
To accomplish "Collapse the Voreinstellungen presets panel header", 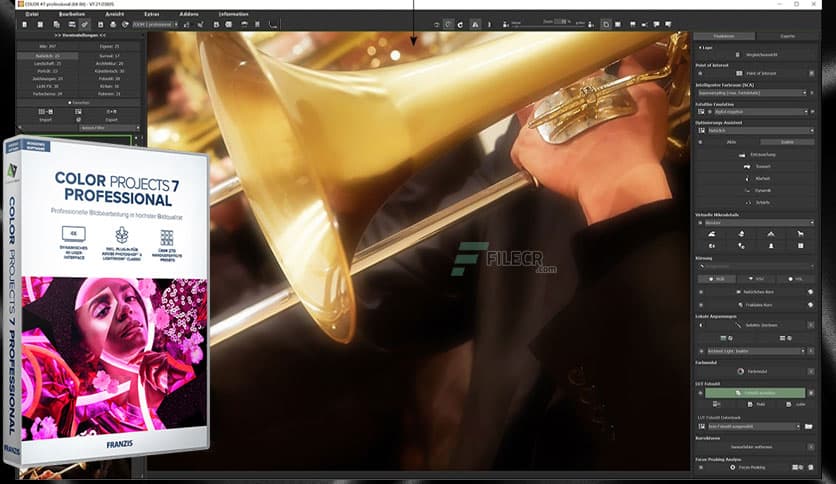I will 80,35.
